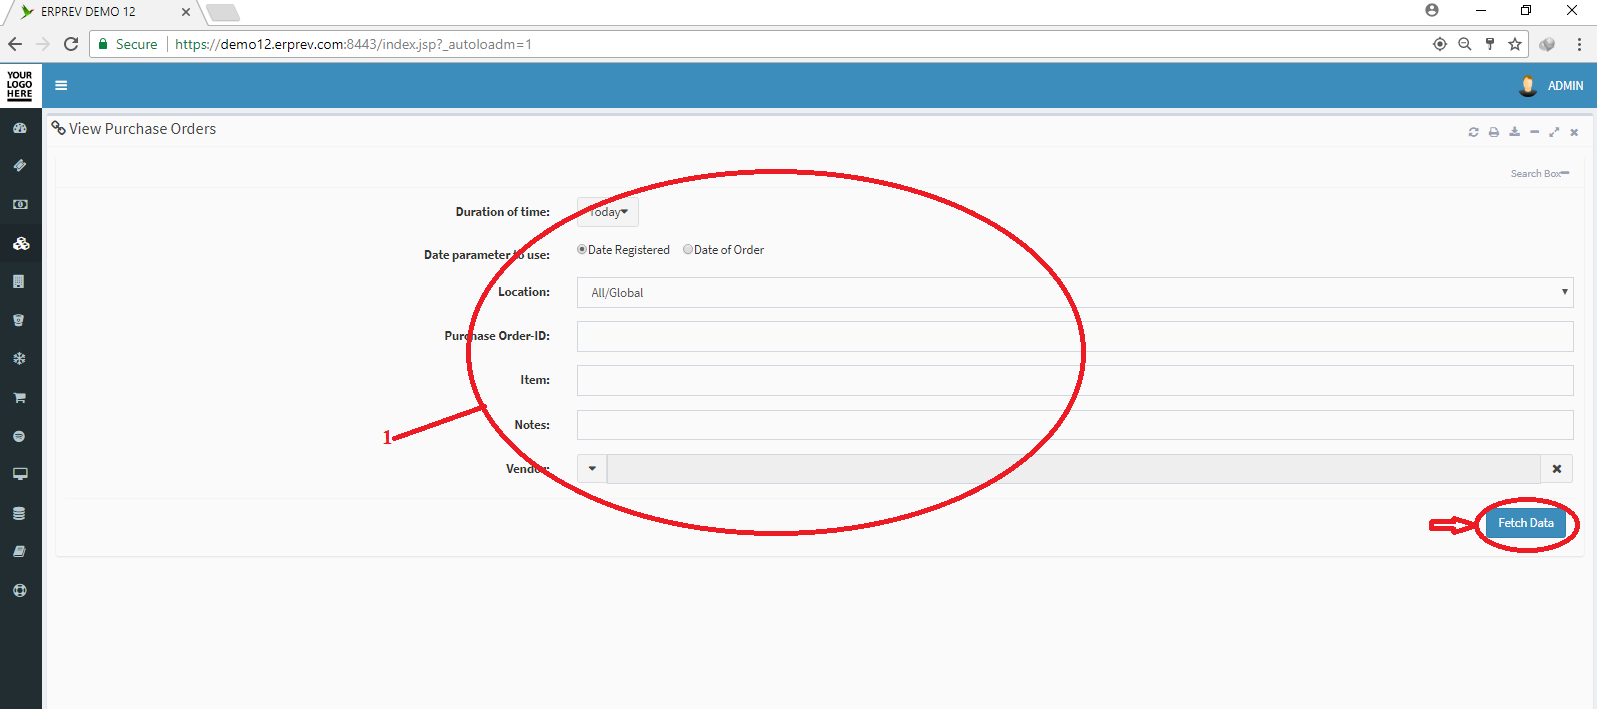Click the ADMIN user avatar
This screenshot has height=709, width=1597.
(1528, 86)
